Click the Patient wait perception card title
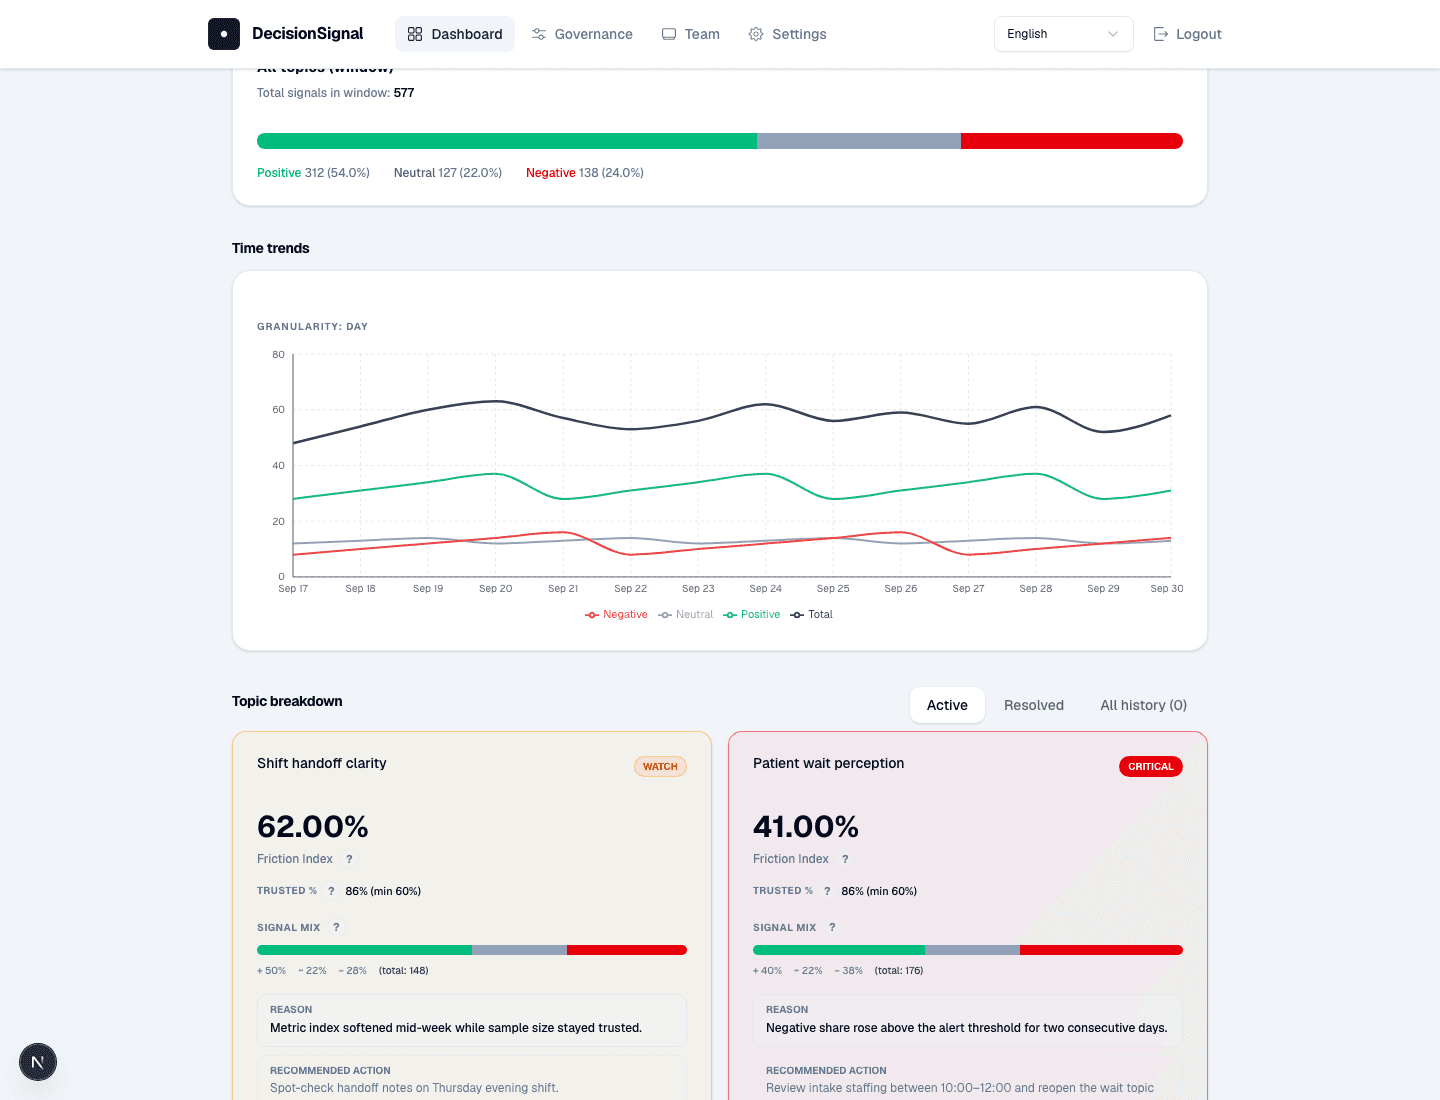This screenshot has width=1440, height=1100. pyautogui.click(x=828, y=763)
